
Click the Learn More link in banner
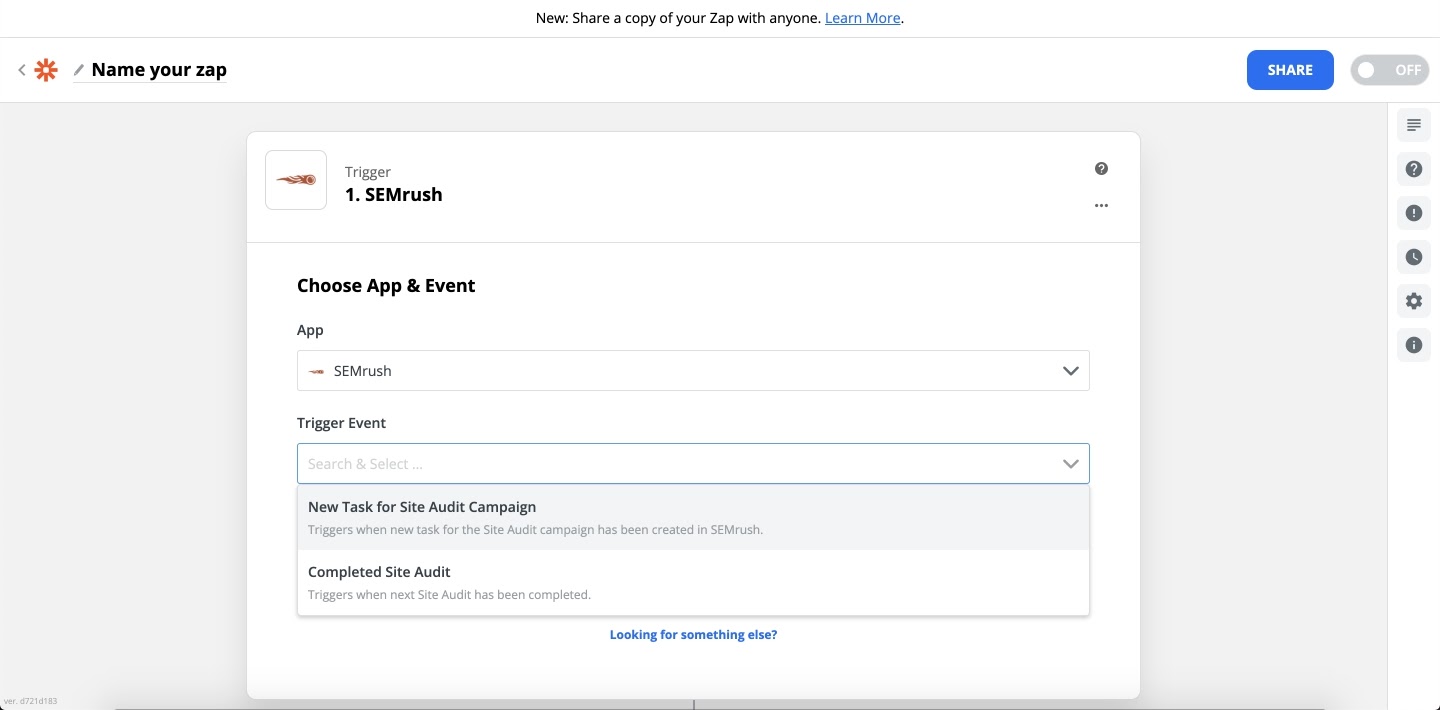point(862,18)
